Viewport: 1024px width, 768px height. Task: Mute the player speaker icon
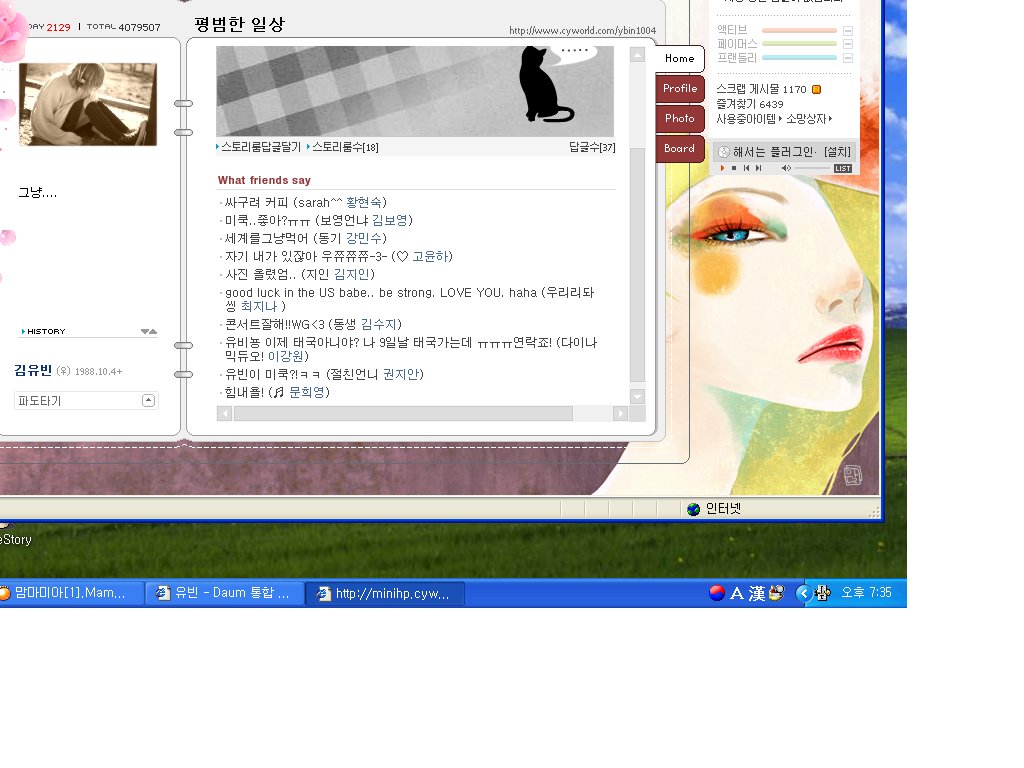click(786, 168)
